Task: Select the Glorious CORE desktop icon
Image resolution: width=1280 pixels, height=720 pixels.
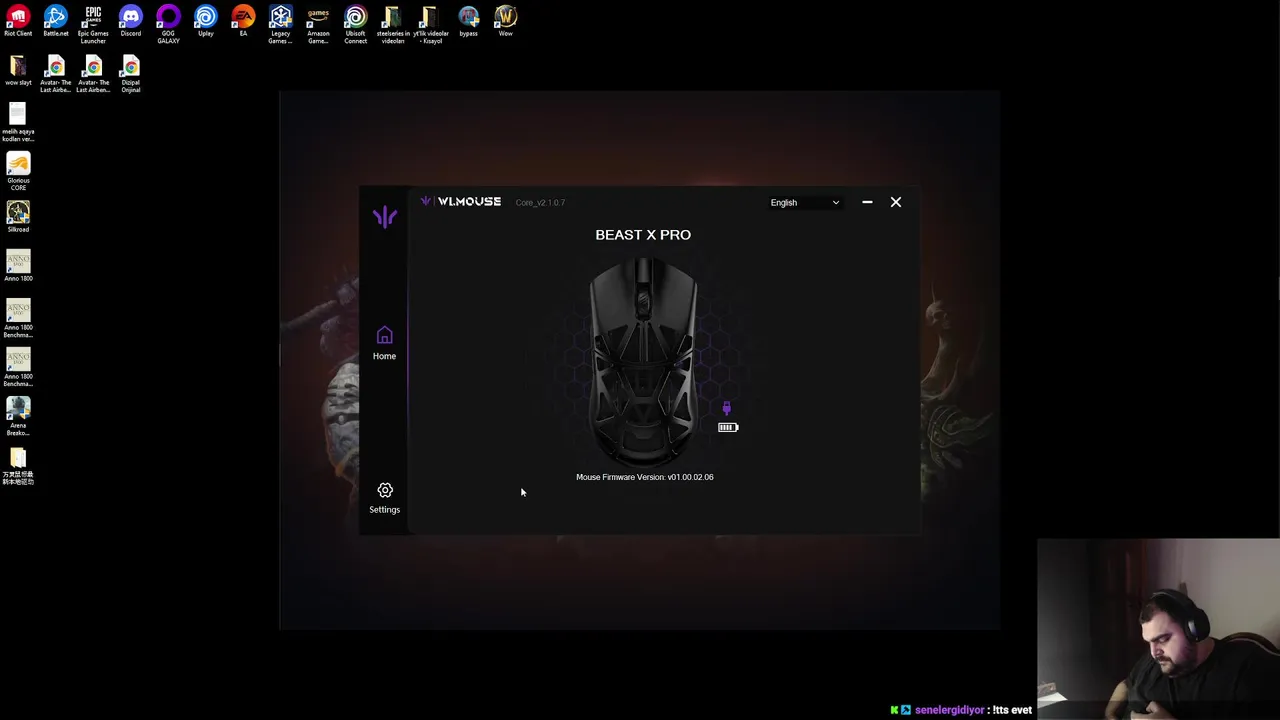Action: [18, 172]
